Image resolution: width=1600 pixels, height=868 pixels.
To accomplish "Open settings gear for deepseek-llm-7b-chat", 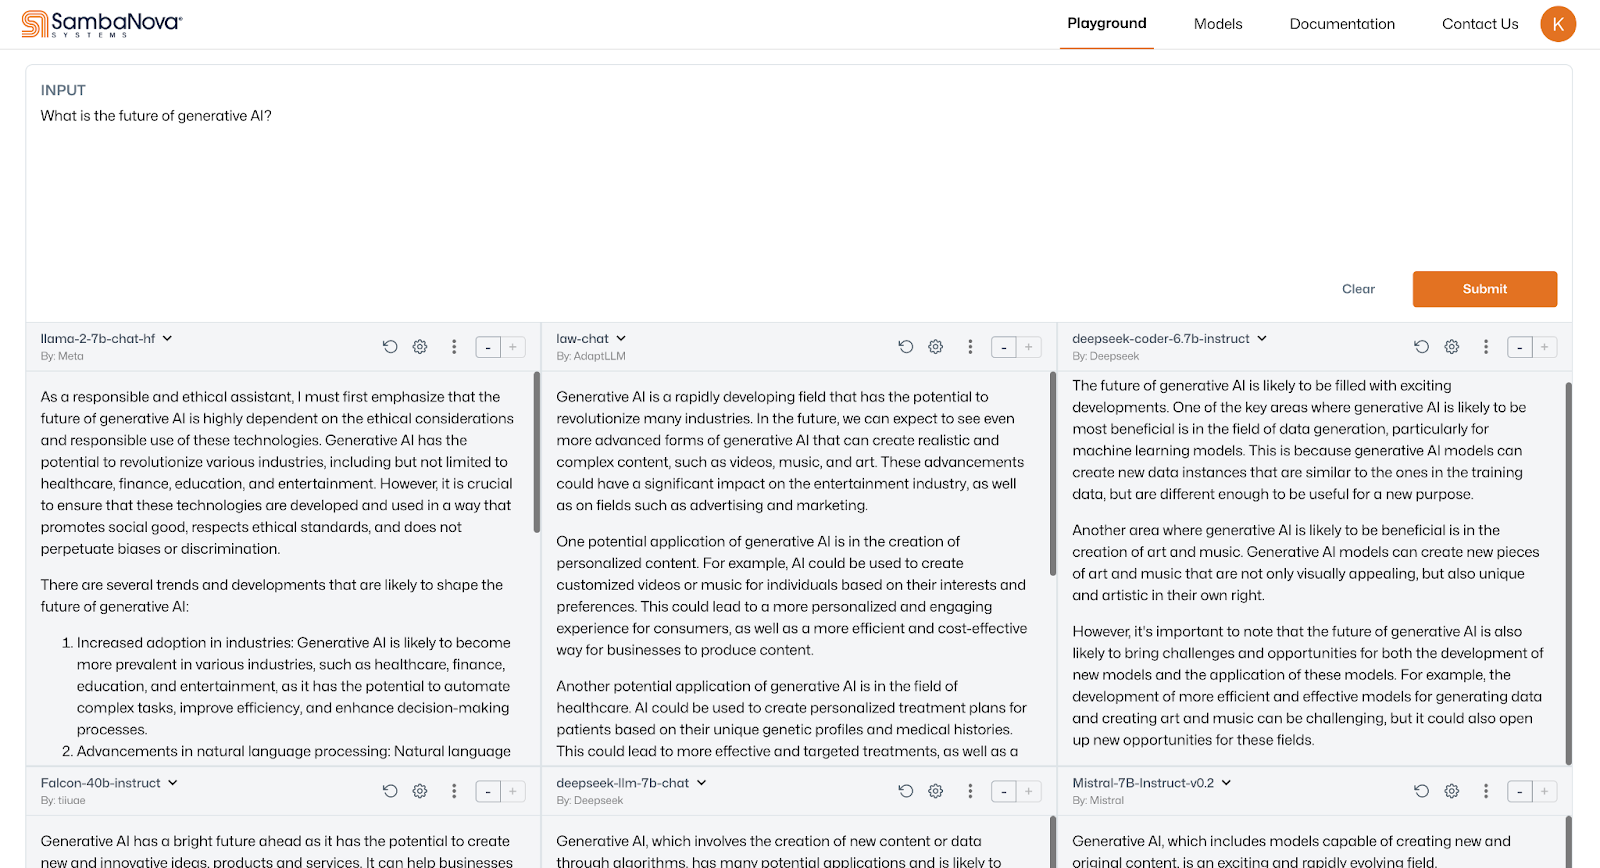I will (936, 791).
